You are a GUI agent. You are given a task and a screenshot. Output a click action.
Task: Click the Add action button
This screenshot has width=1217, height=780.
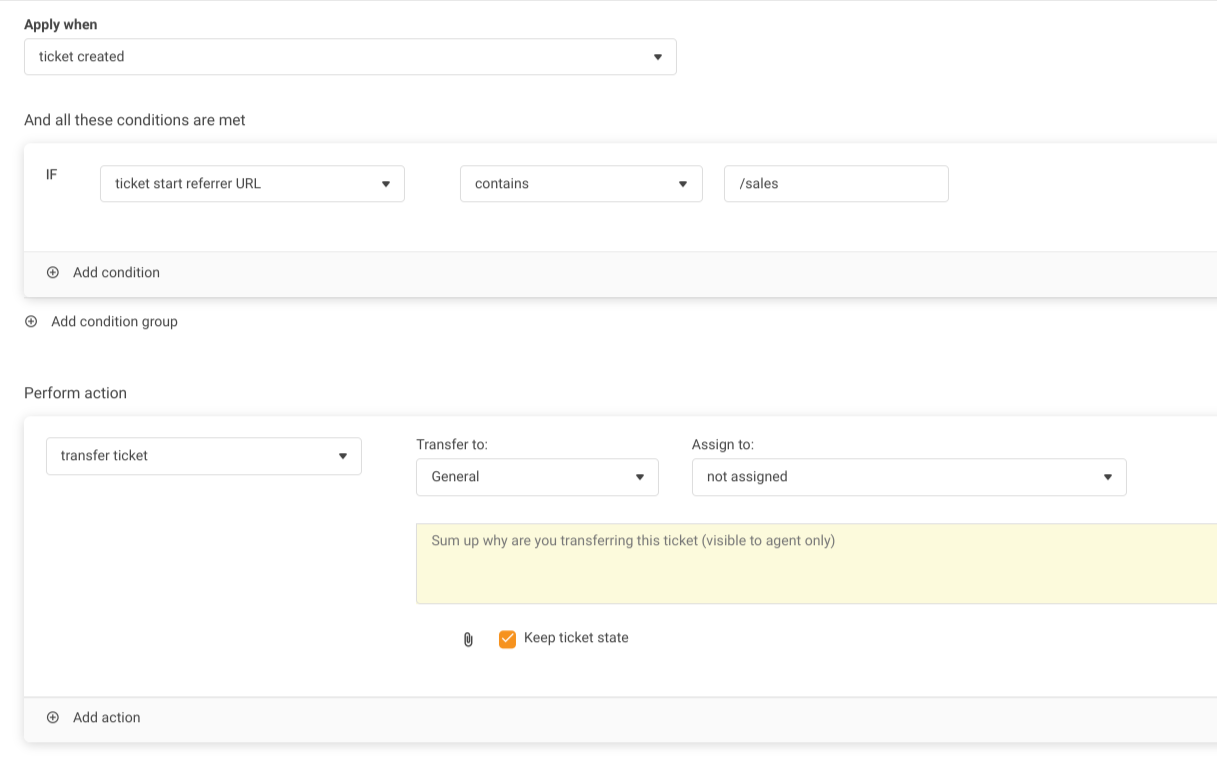(106, 717)
